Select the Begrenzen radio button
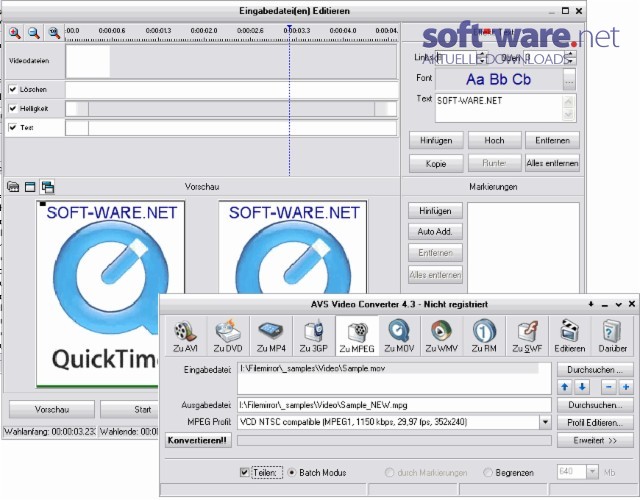 coord(487,472)
